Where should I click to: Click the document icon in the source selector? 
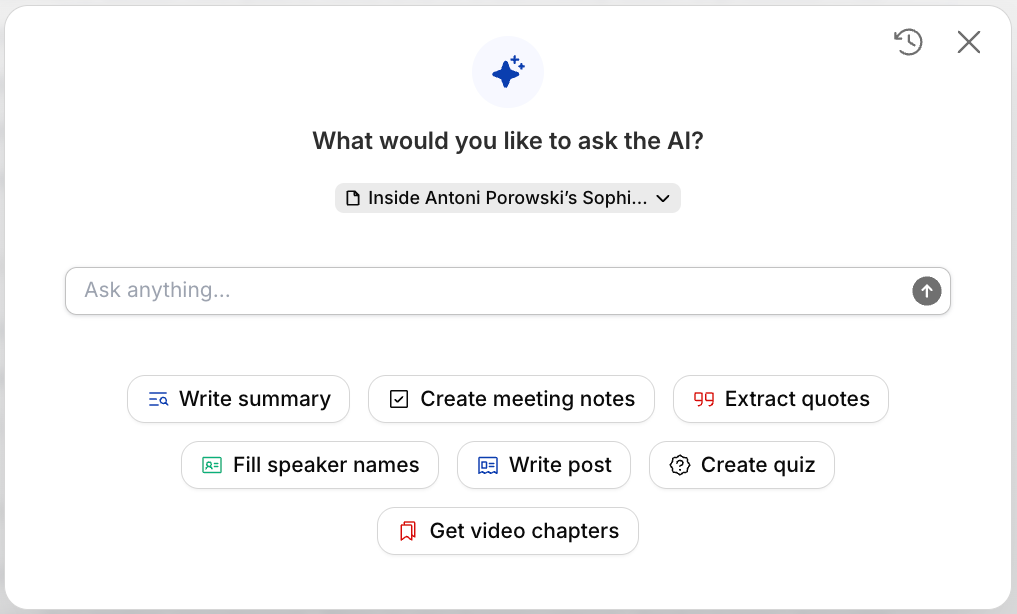click(353, 198)
